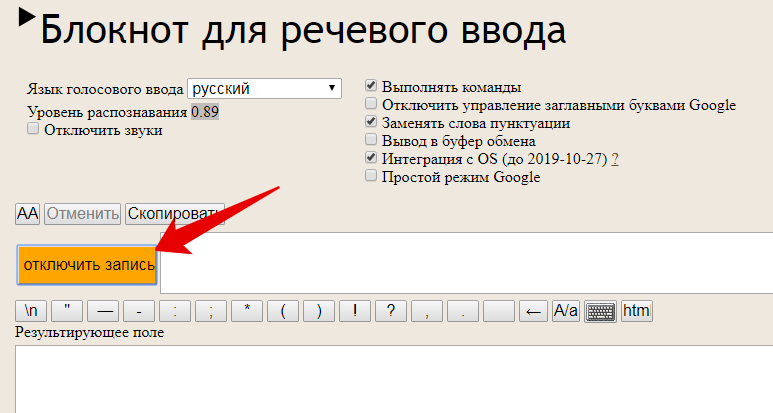
Task: Uncheck Выполнять команды checkbox
Action: pyautogui.click(x=371, y=86)
